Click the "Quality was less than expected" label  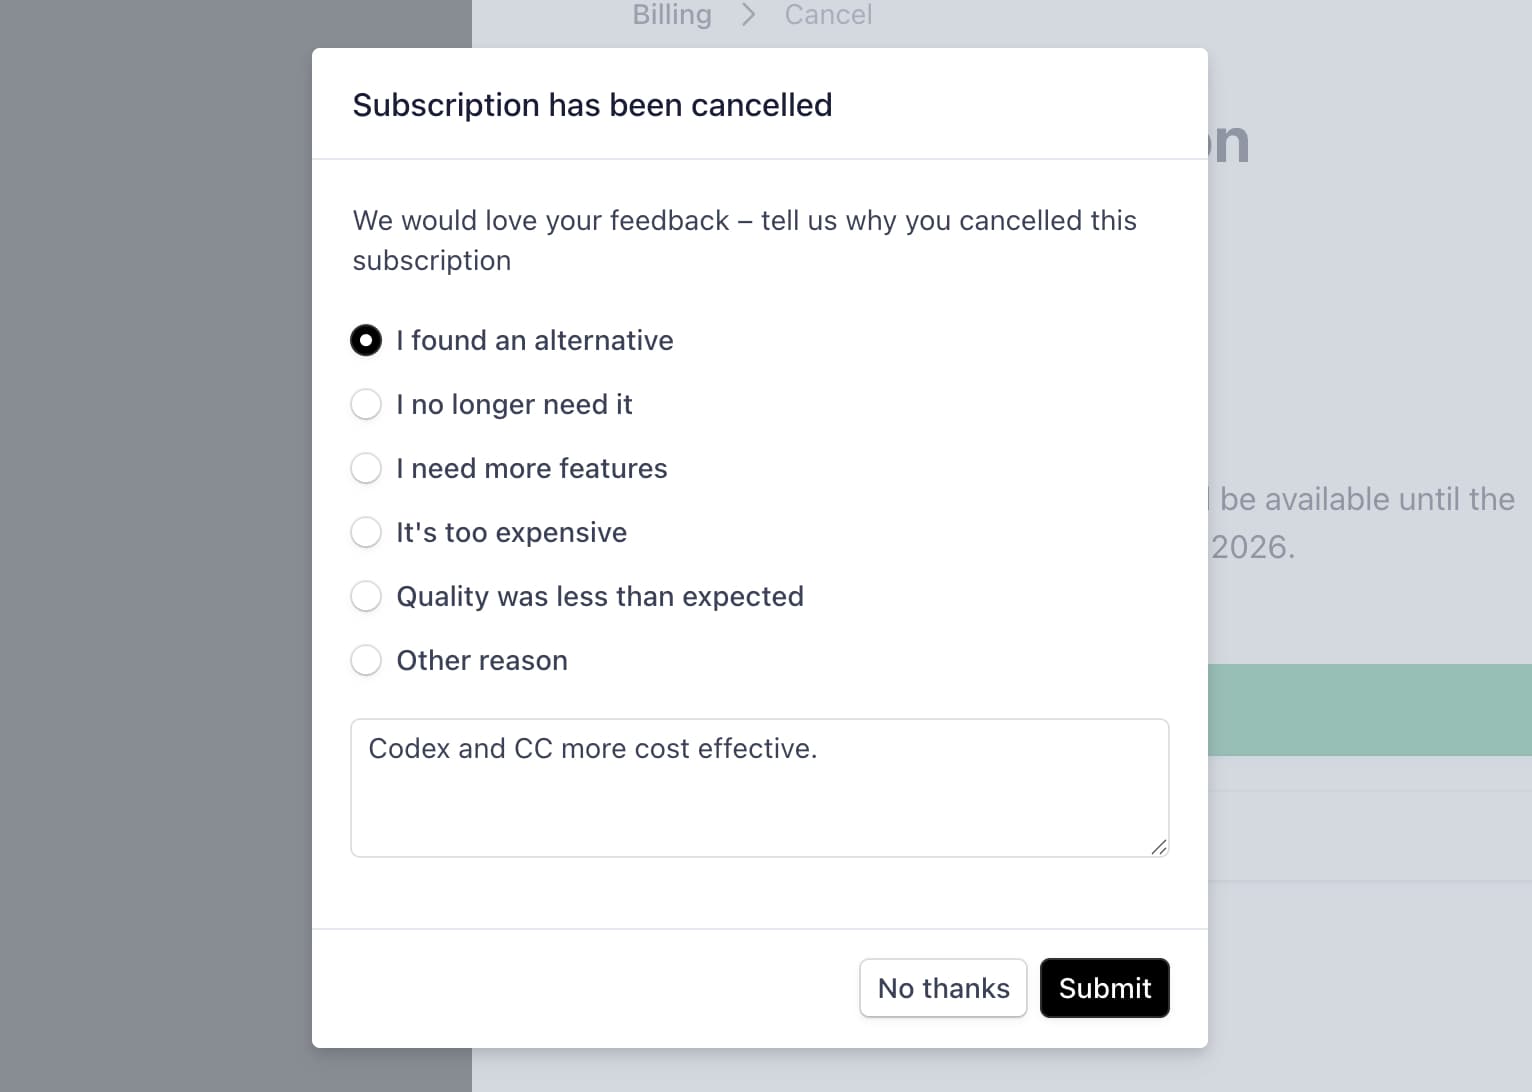point(600,596)
